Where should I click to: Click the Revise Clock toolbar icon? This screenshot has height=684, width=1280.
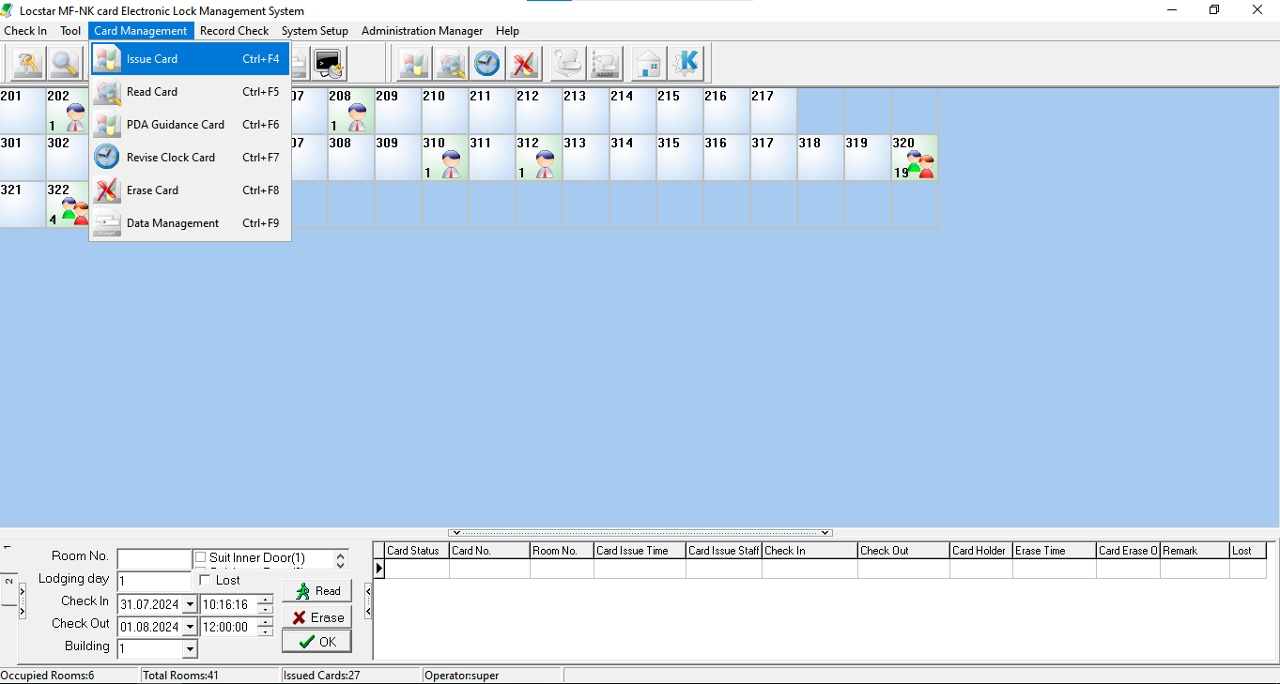487,64
